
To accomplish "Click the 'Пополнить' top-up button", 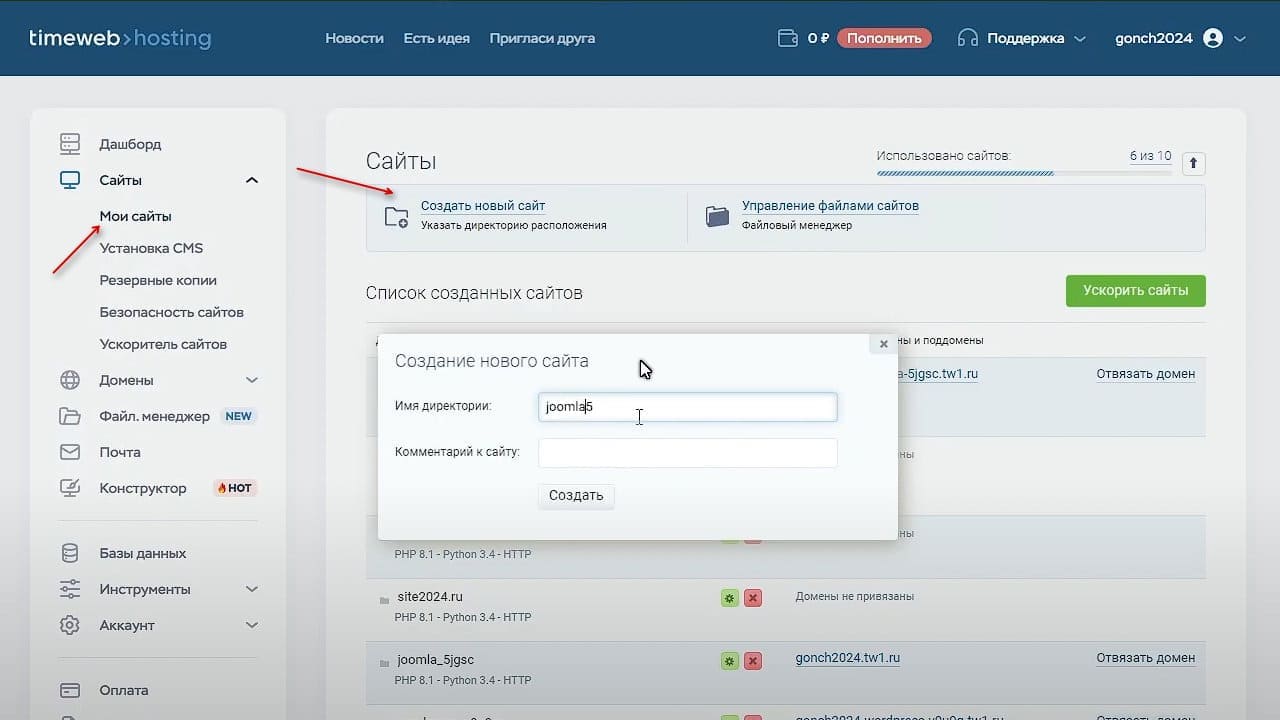I will click(884, 38).
